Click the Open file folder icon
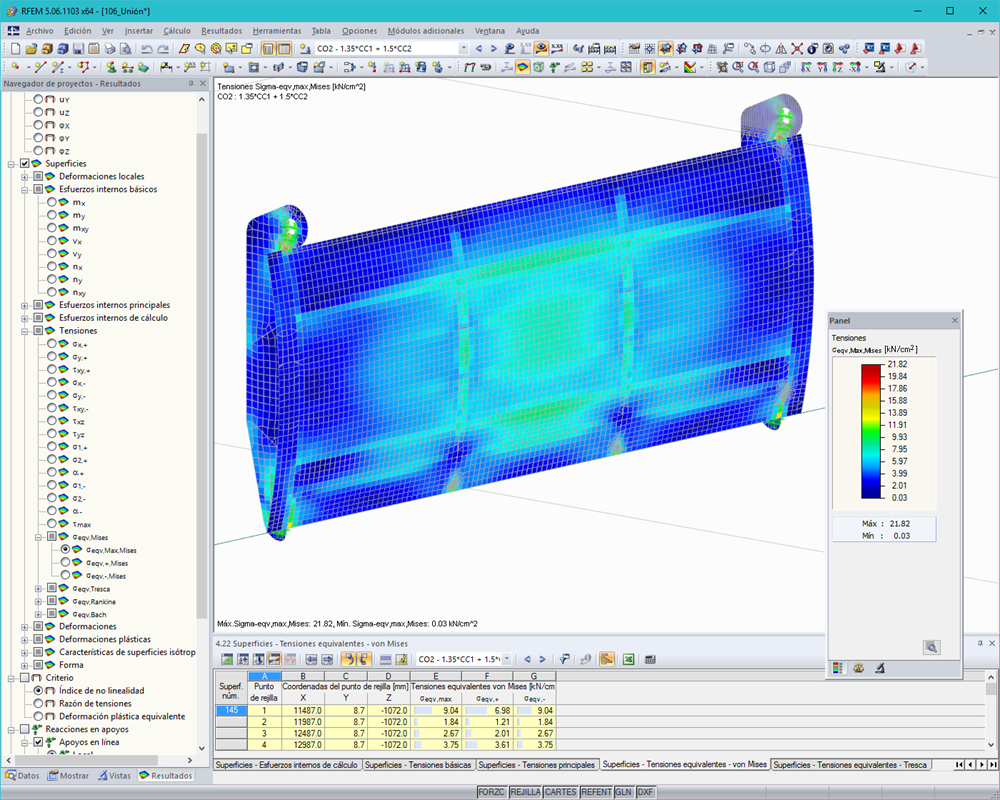The height and width of the screenshot is (800, 1000). (32, 48)
